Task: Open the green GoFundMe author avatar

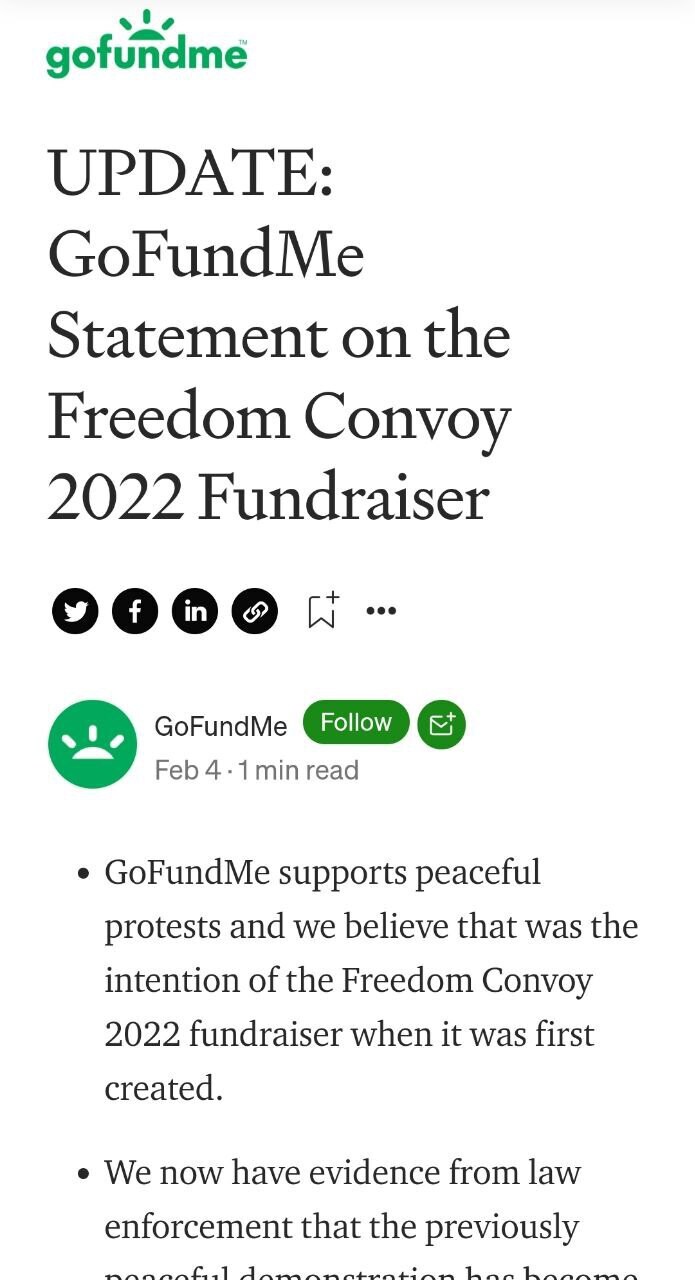Action: [x=92, y=744]
